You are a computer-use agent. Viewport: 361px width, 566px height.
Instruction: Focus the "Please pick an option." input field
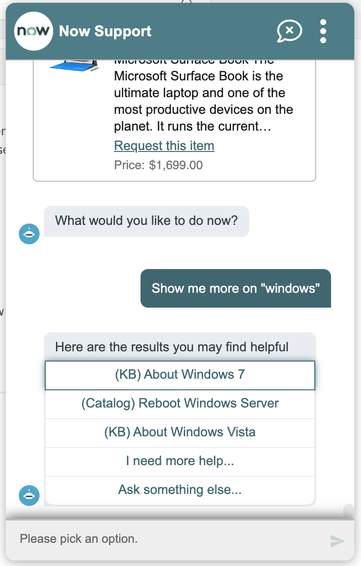tap(170, 539)
